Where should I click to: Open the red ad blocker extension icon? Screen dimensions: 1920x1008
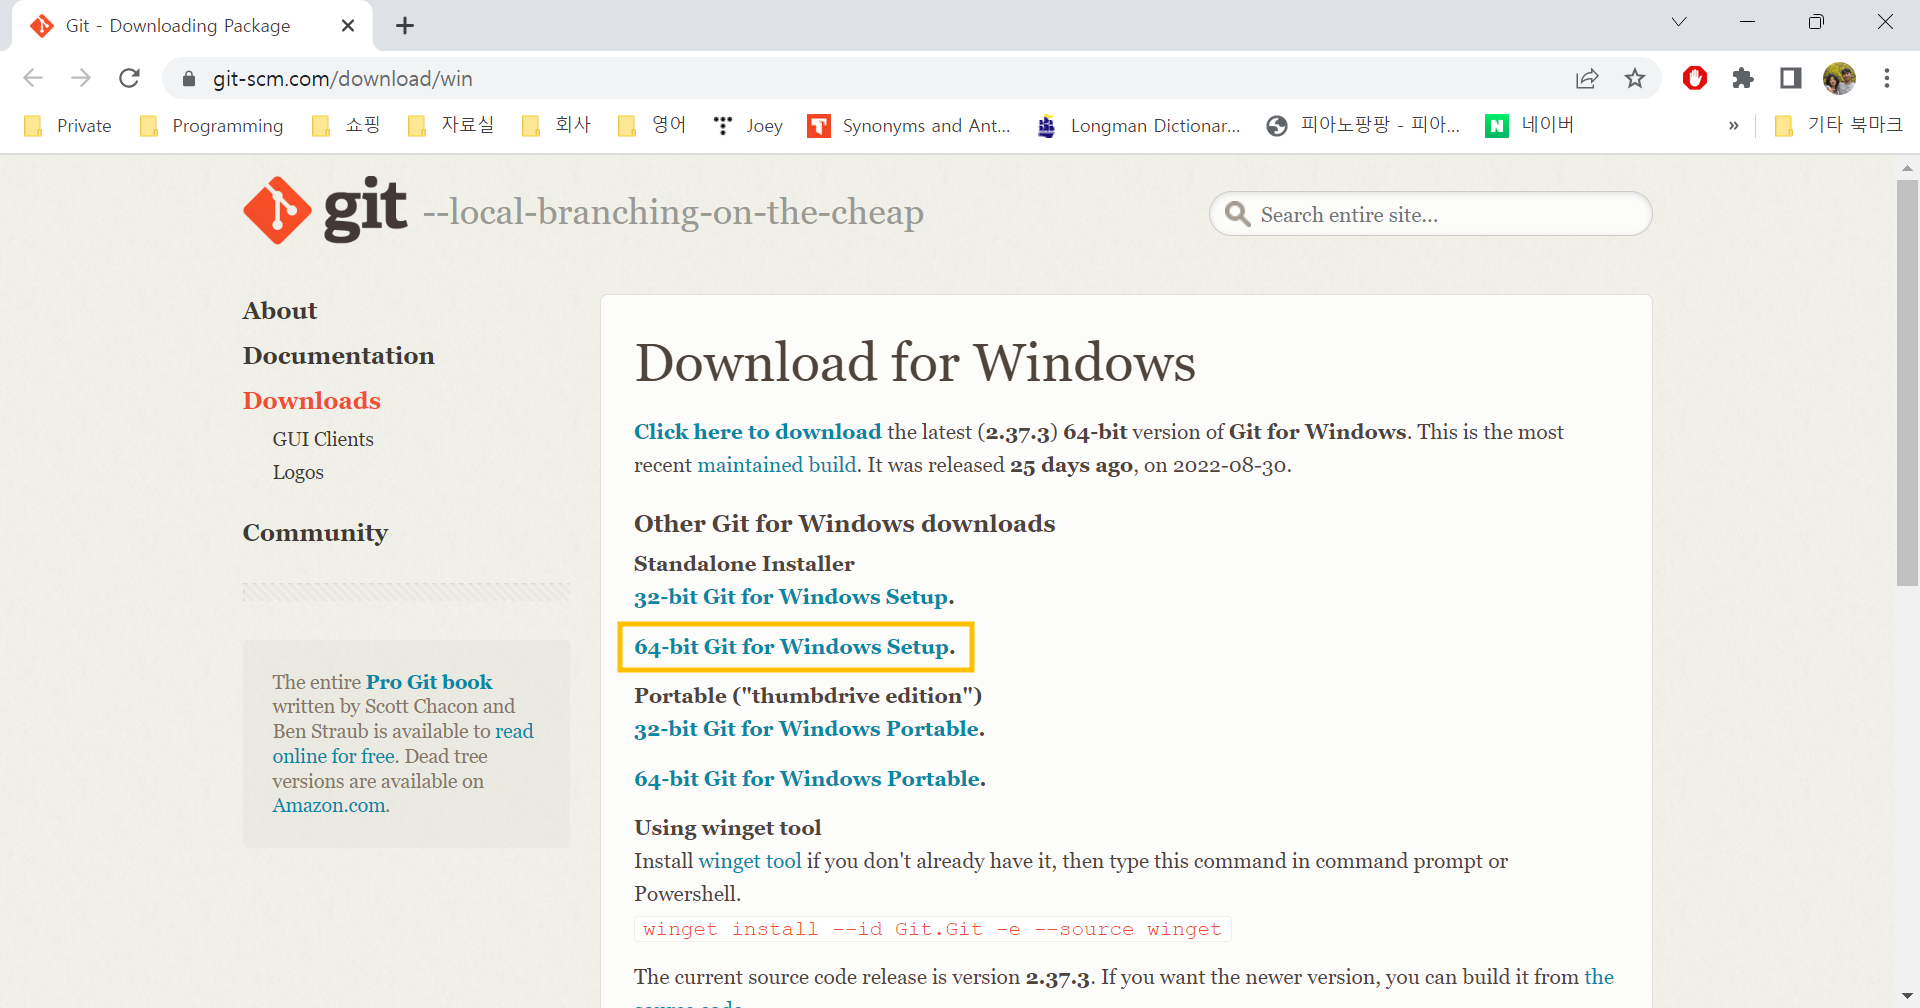pyautogui.click(x=1695, y=78)
